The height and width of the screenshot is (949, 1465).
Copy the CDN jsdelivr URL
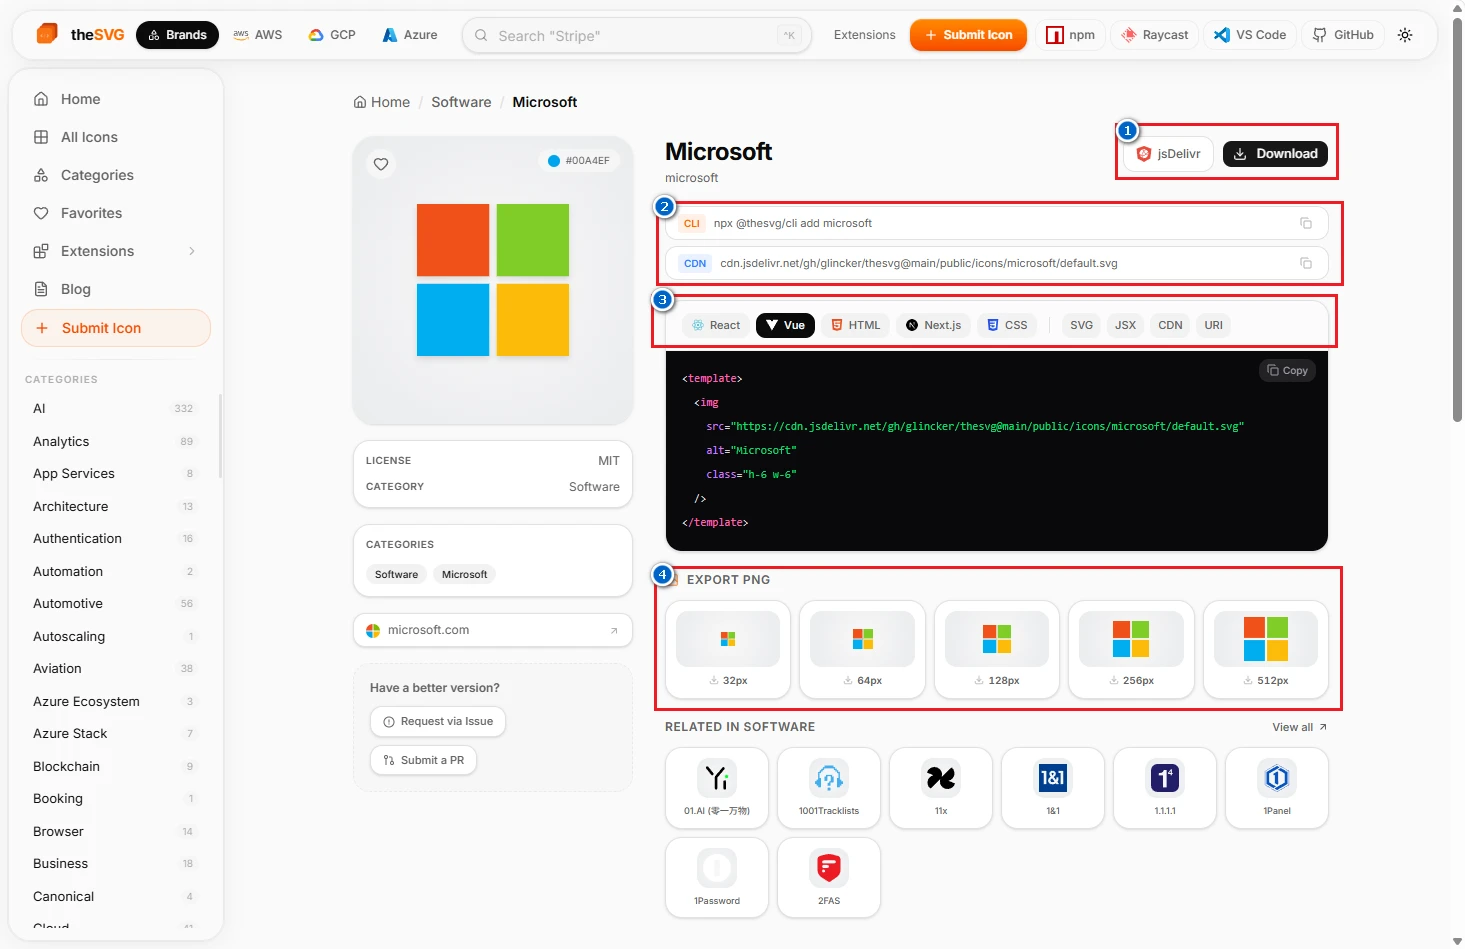1305,263
